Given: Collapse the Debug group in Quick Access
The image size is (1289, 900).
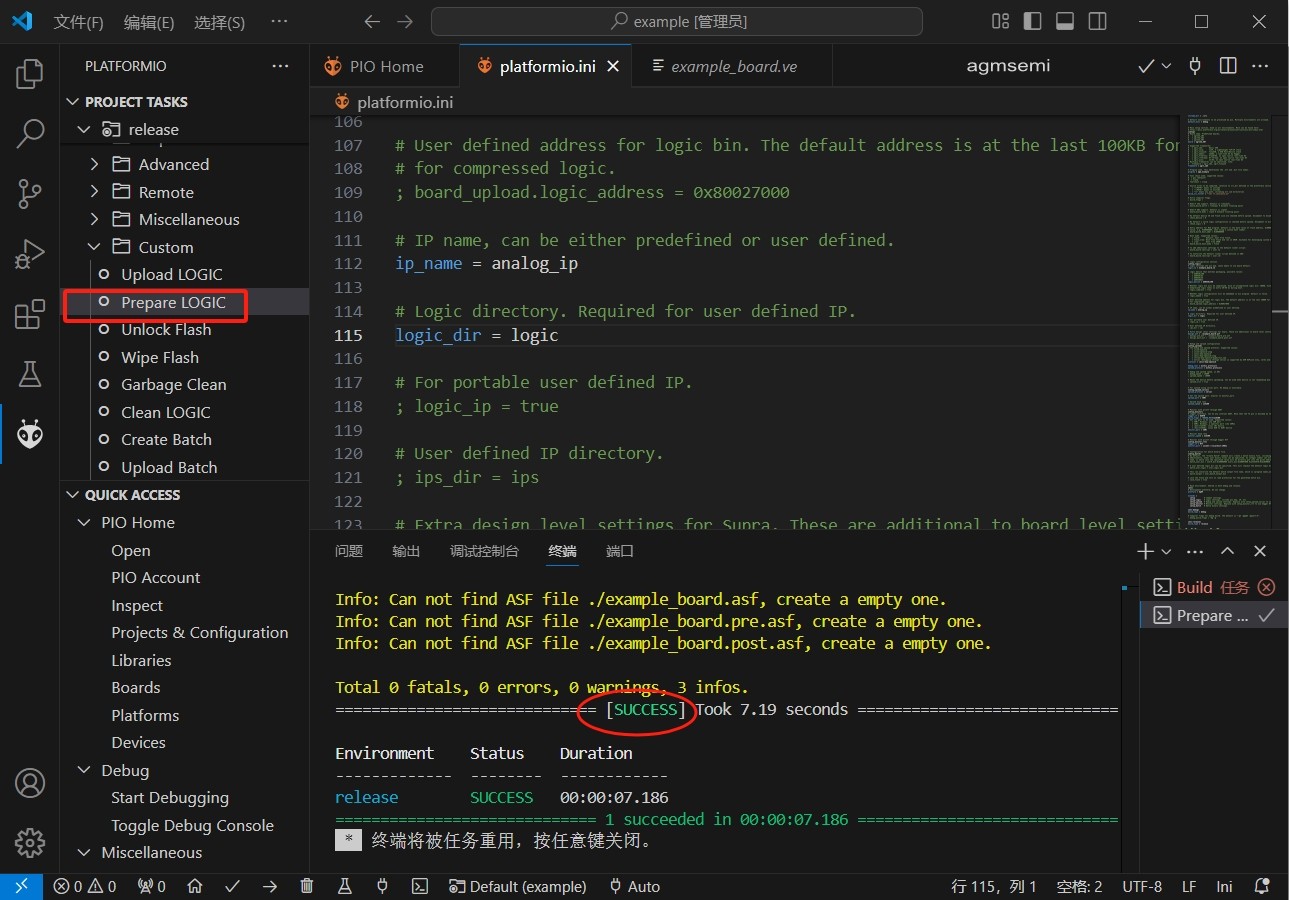Looking at the screenshot, I should (84, 770).
